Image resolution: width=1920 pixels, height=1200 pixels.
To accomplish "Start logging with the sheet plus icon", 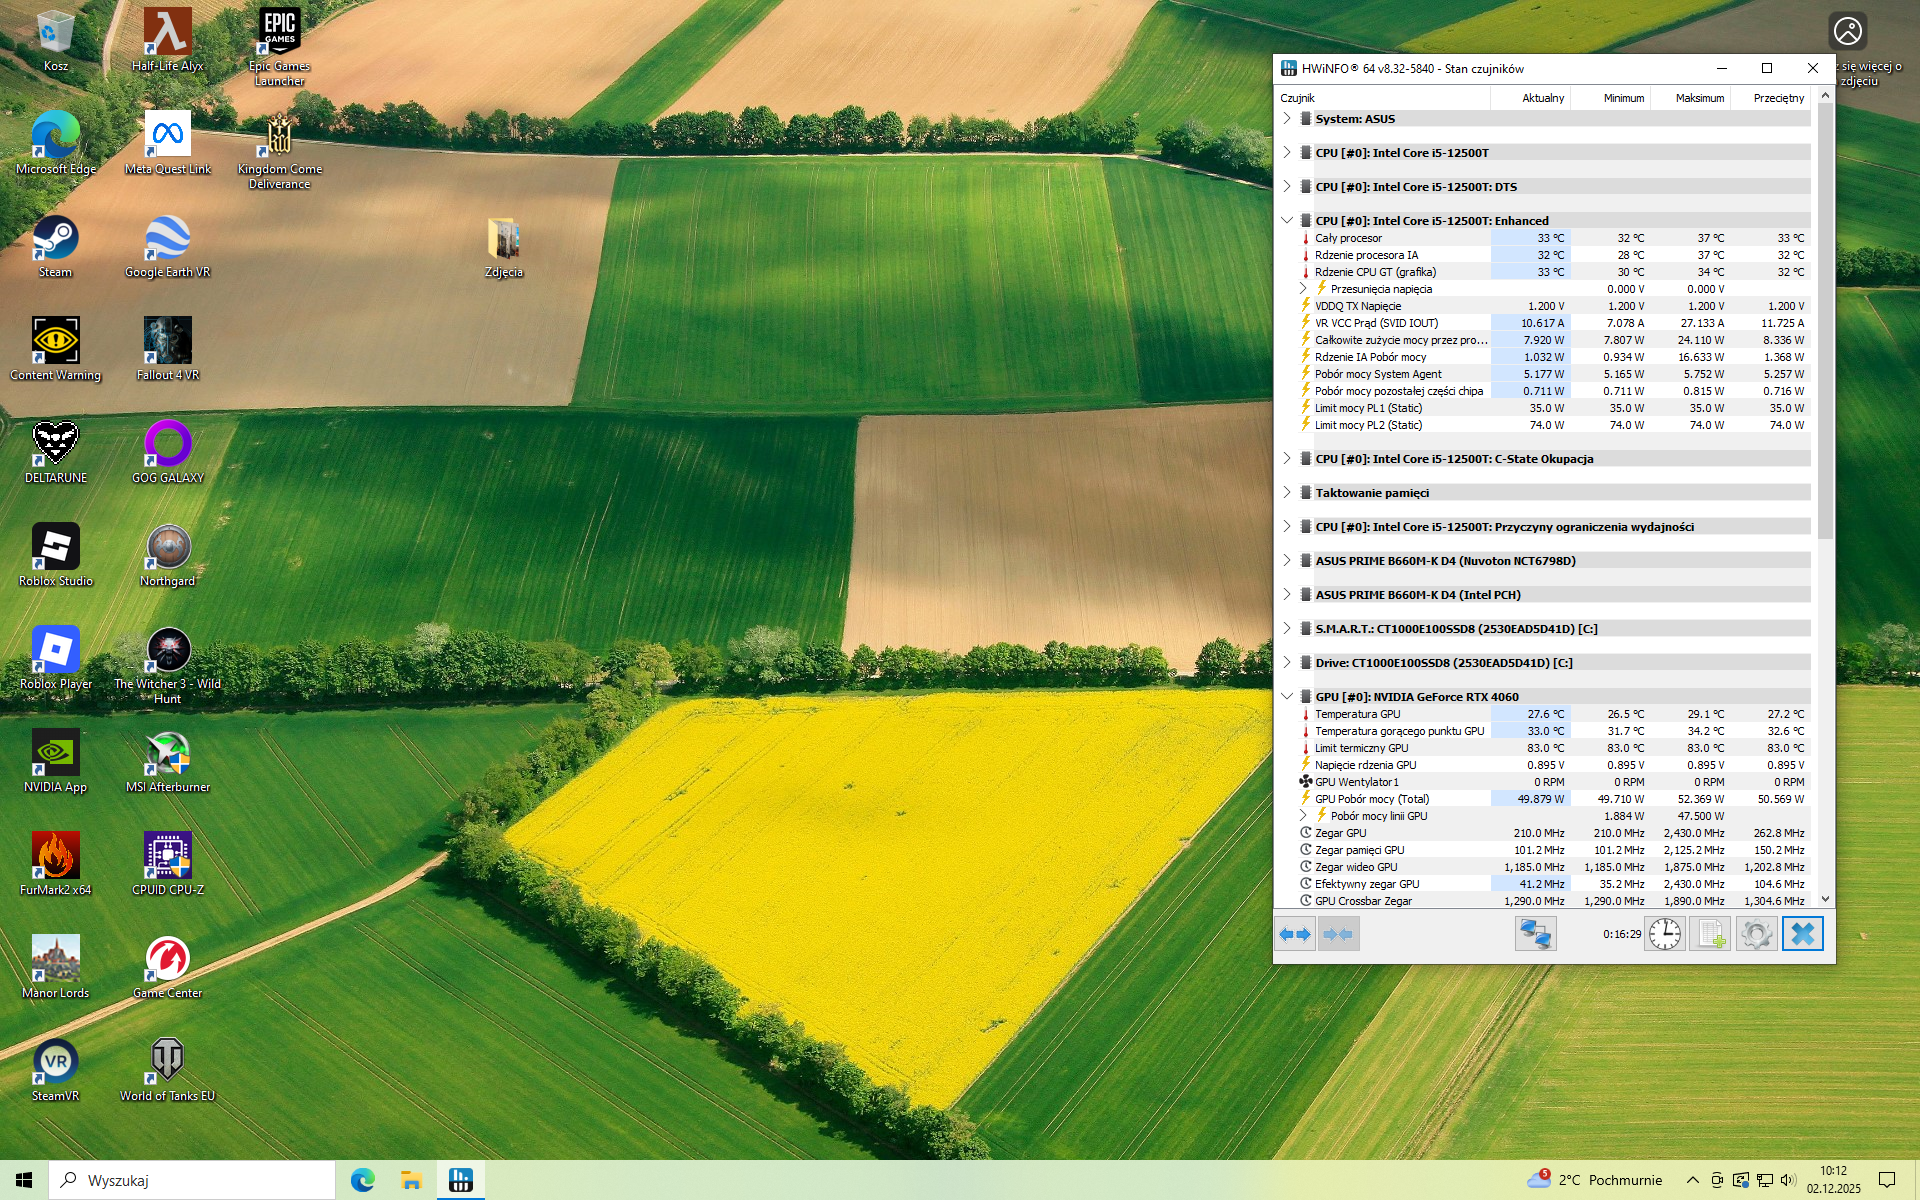I will [1710, 934].
